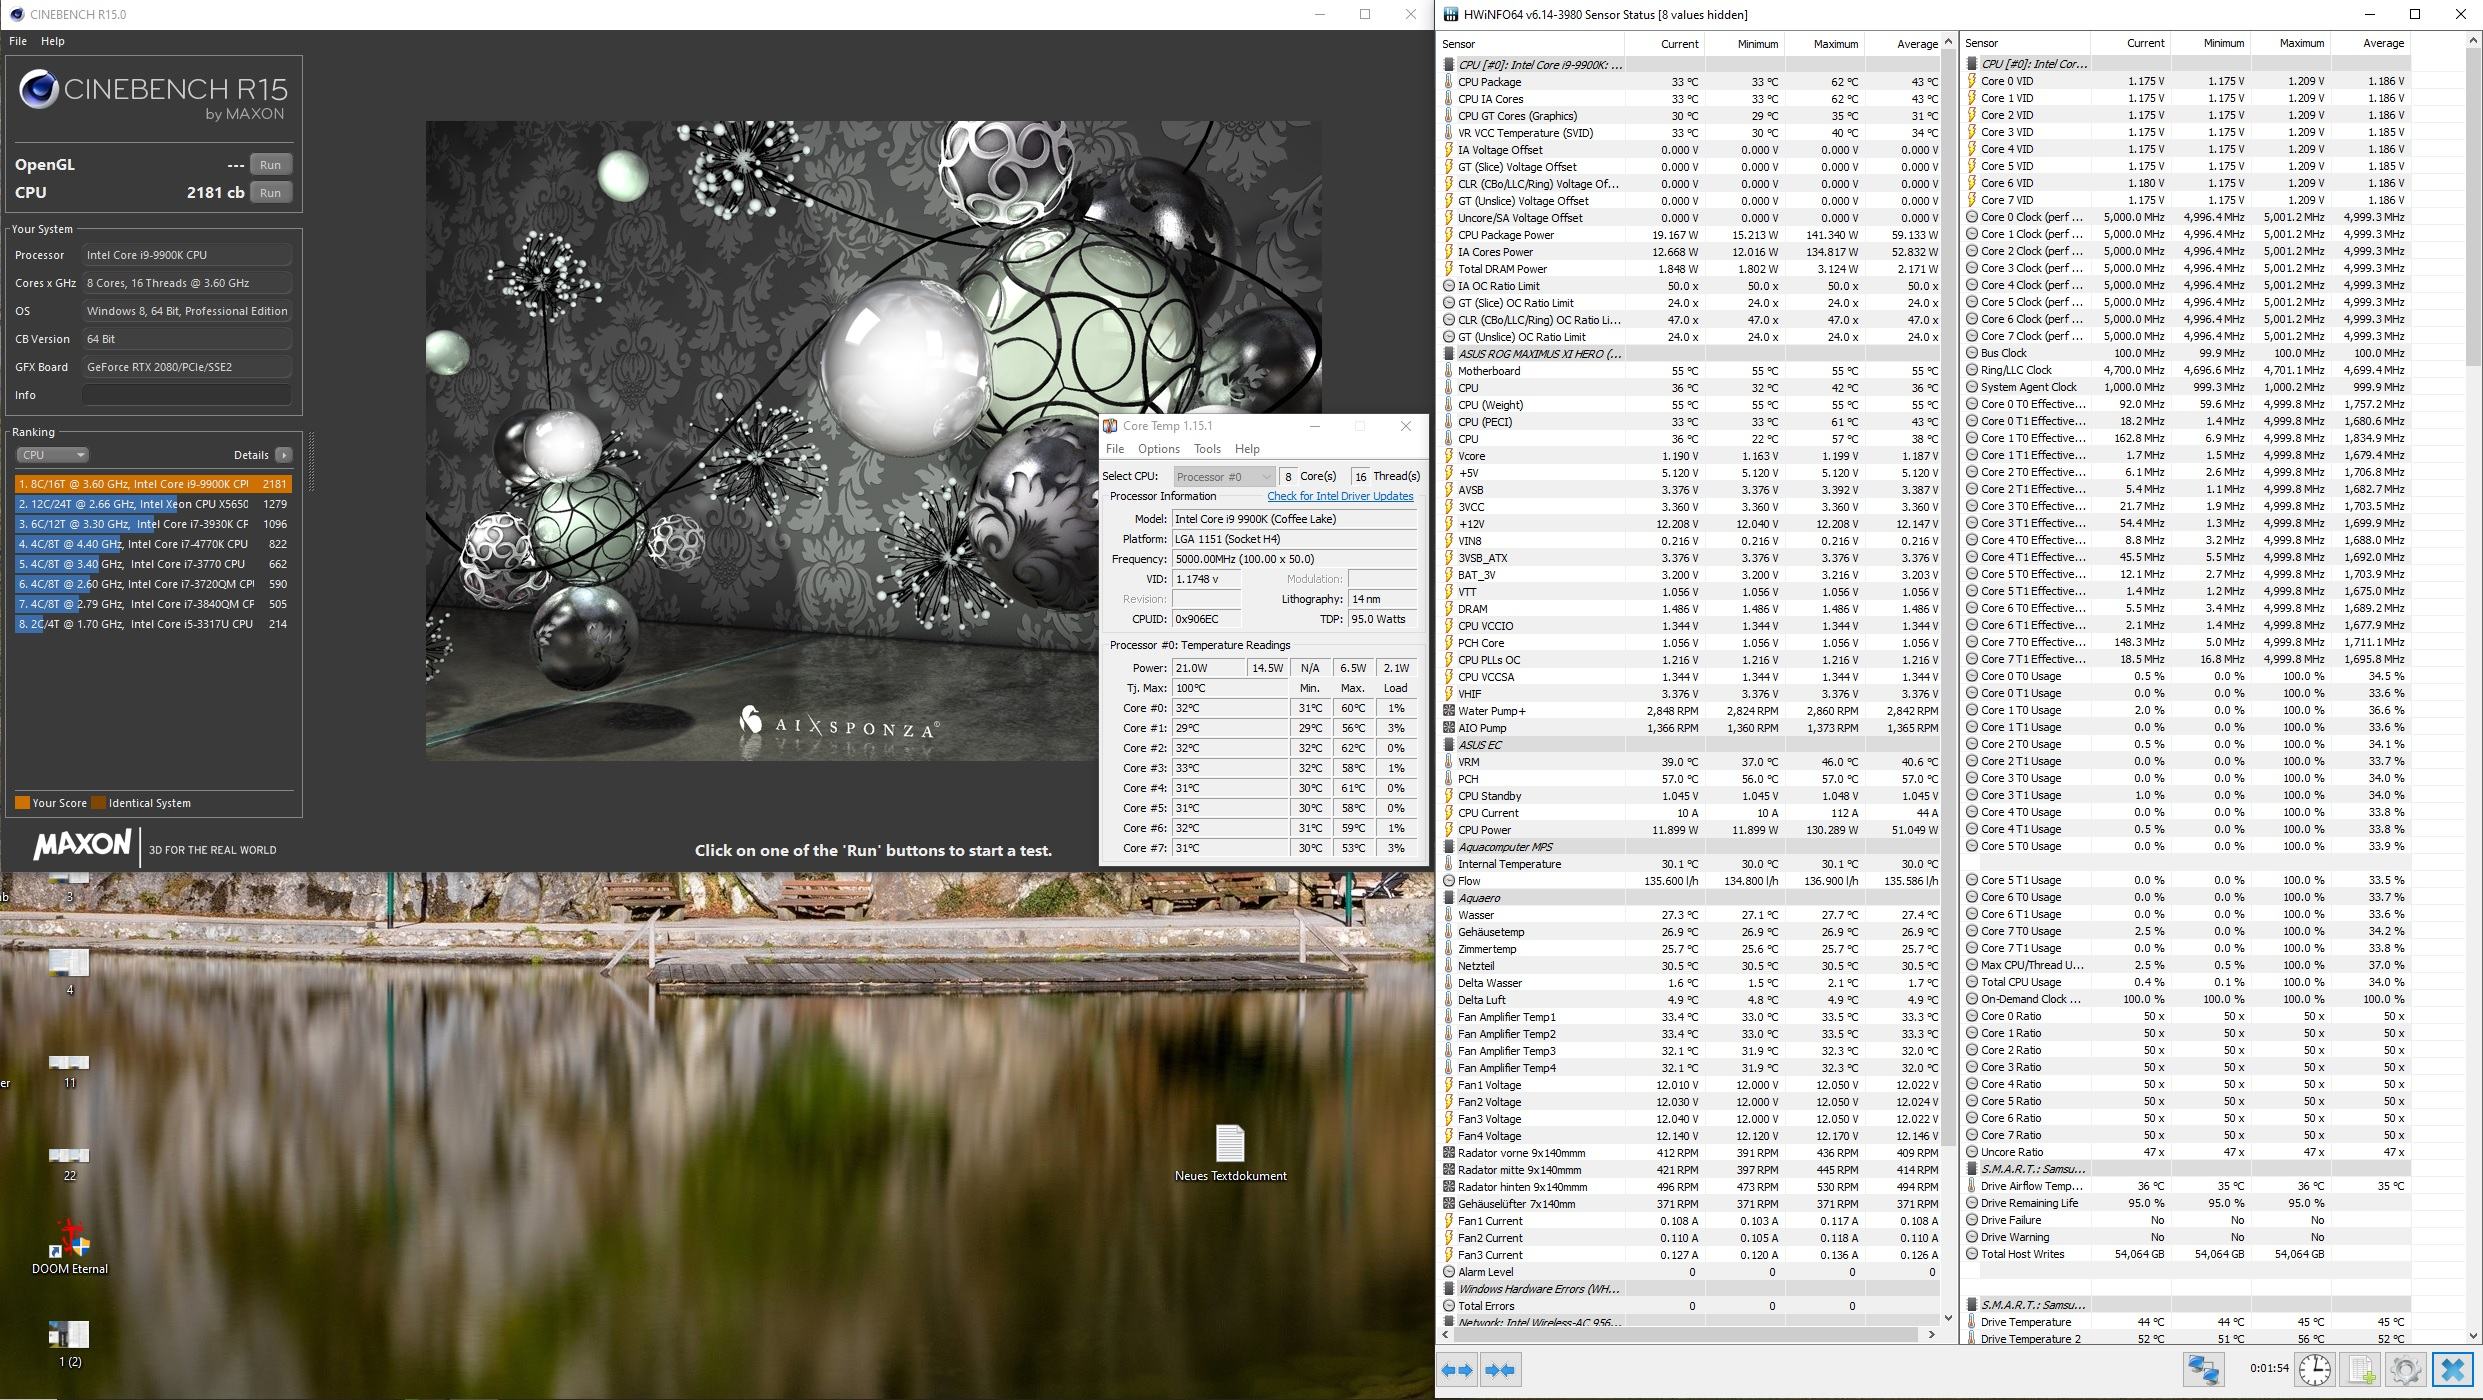Click icon beside Core 0 T0 Usage row

point(1971,676)
